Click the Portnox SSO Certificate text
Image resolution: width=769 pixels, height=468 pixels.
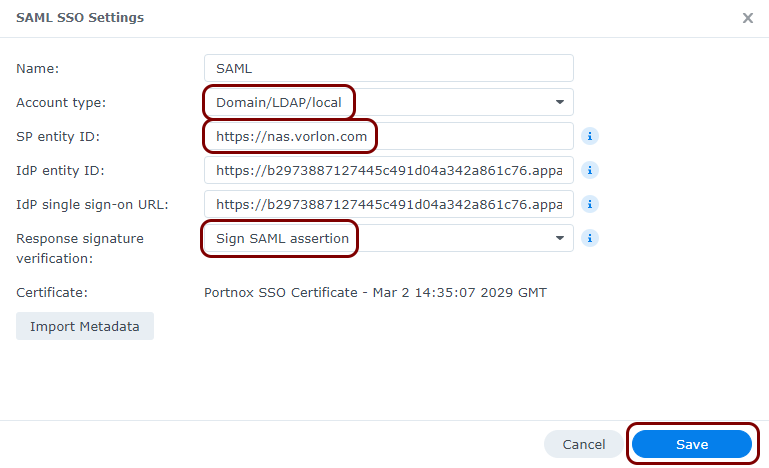pyautogui.click(x=375, y=293)
